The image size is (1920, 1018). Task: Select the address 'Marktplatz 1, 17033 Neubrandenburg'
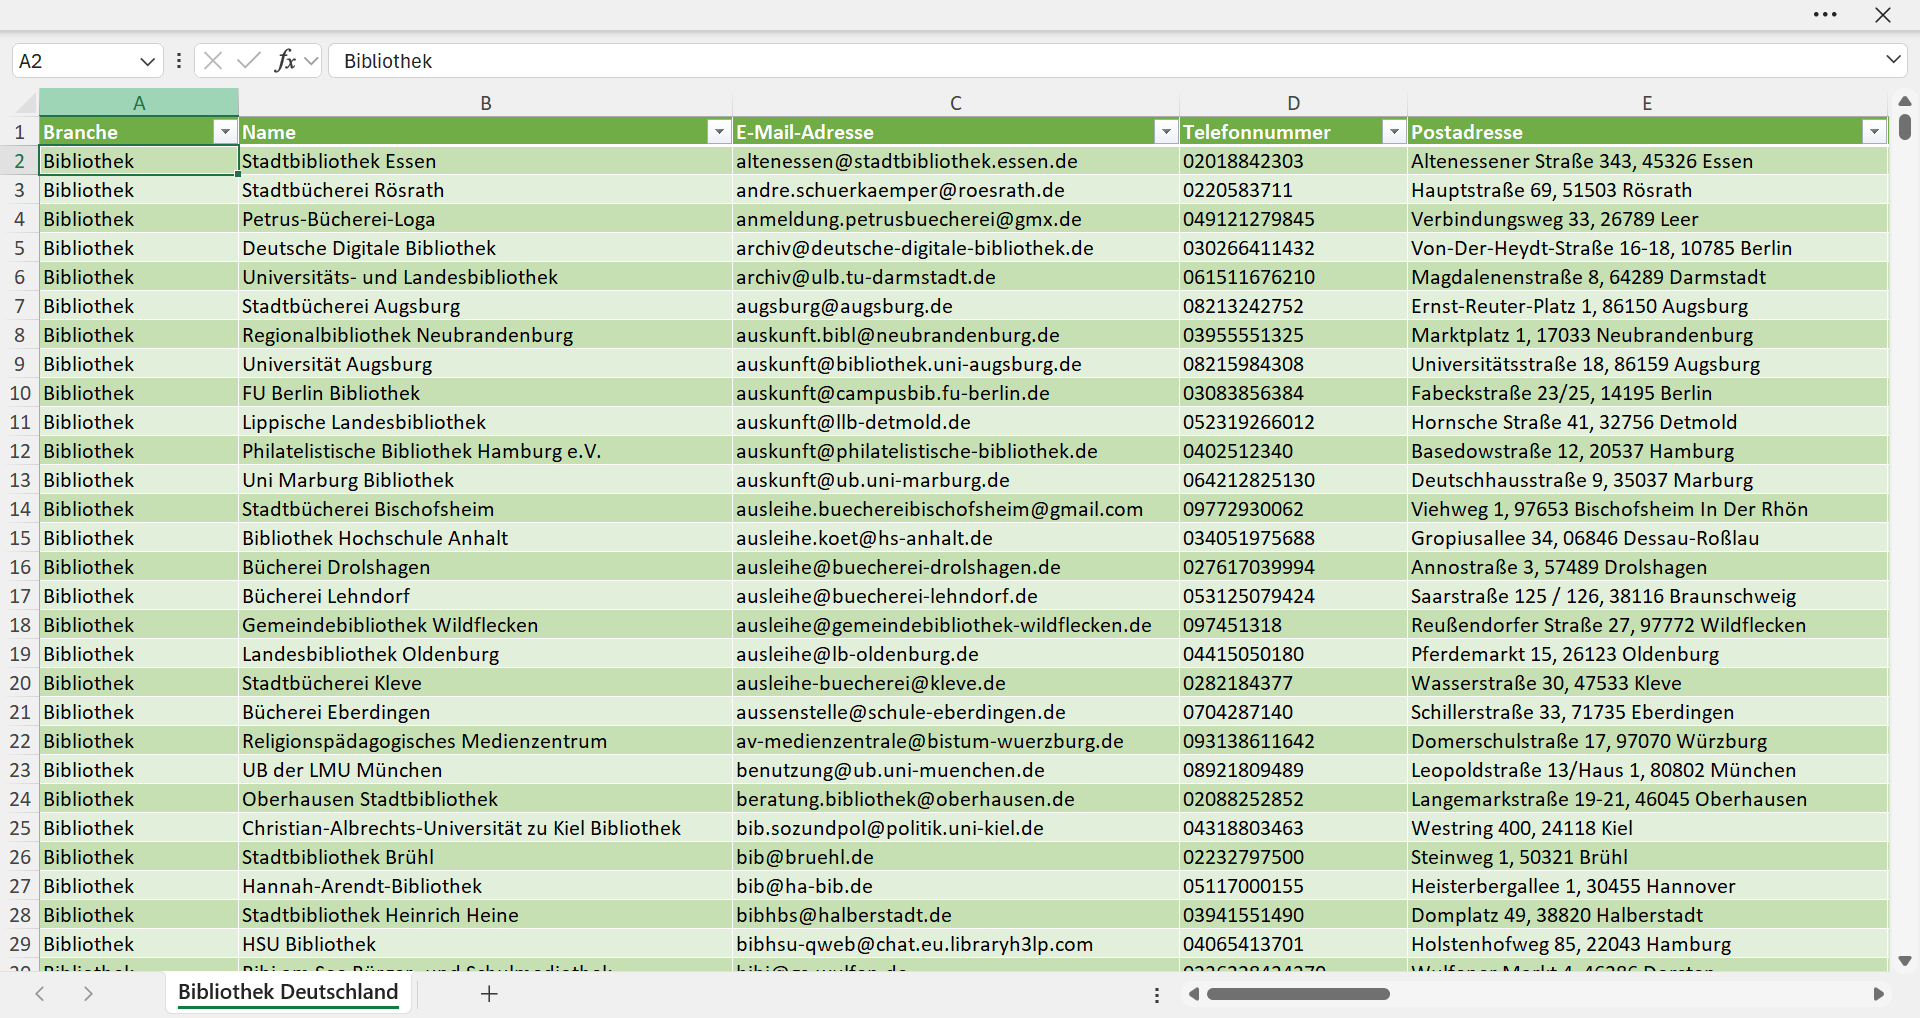click(x=1648, y=335)
